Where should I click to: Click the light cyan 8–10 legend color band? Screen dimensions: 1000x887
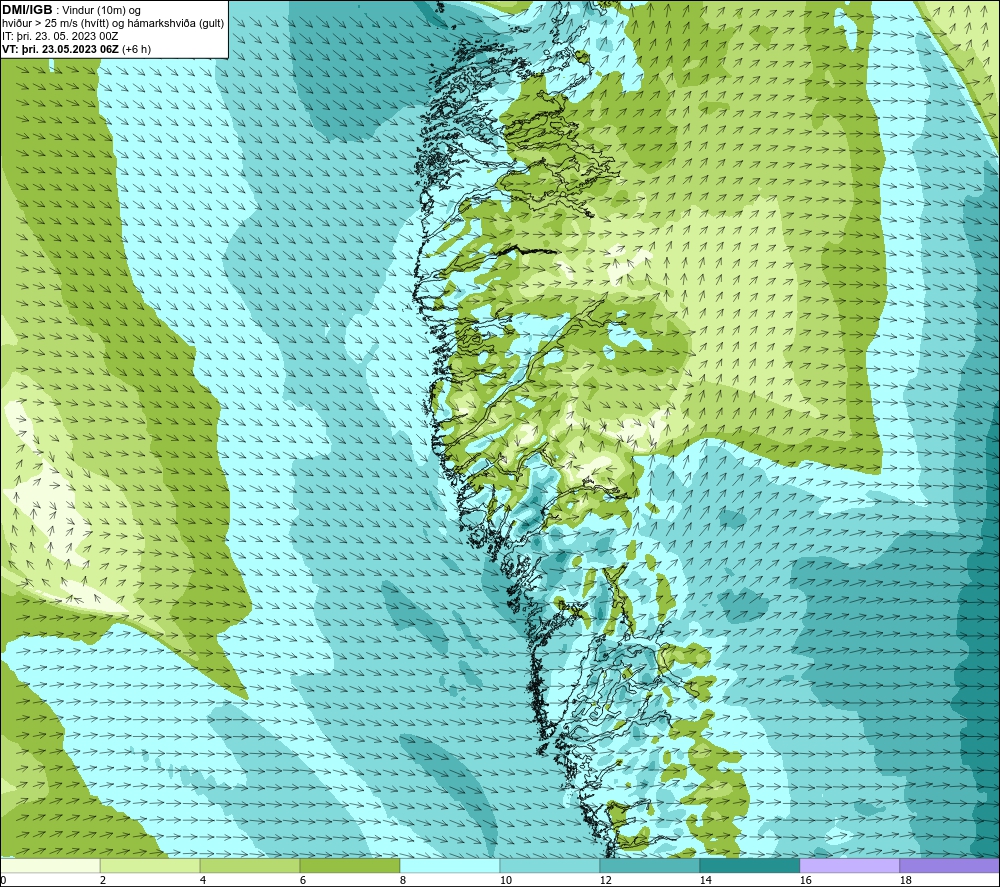(x=450, y=866)
